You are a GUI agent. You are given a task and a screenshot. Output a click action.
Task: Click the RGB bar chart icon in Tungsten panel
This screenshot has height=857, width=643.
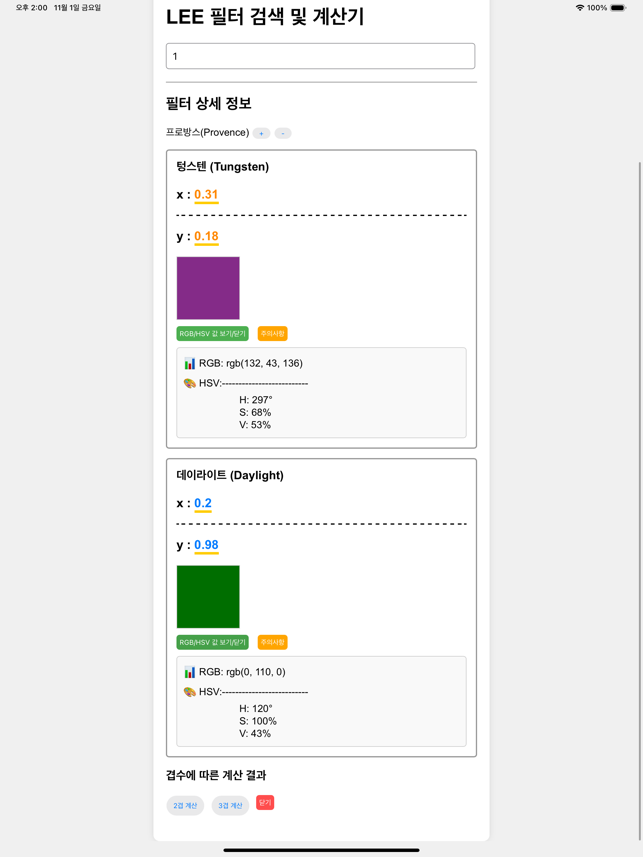190,363
